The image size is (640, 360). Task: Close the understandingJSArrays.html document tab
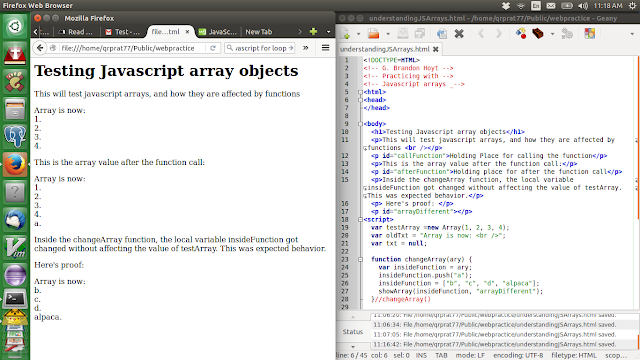click(436, 49)
